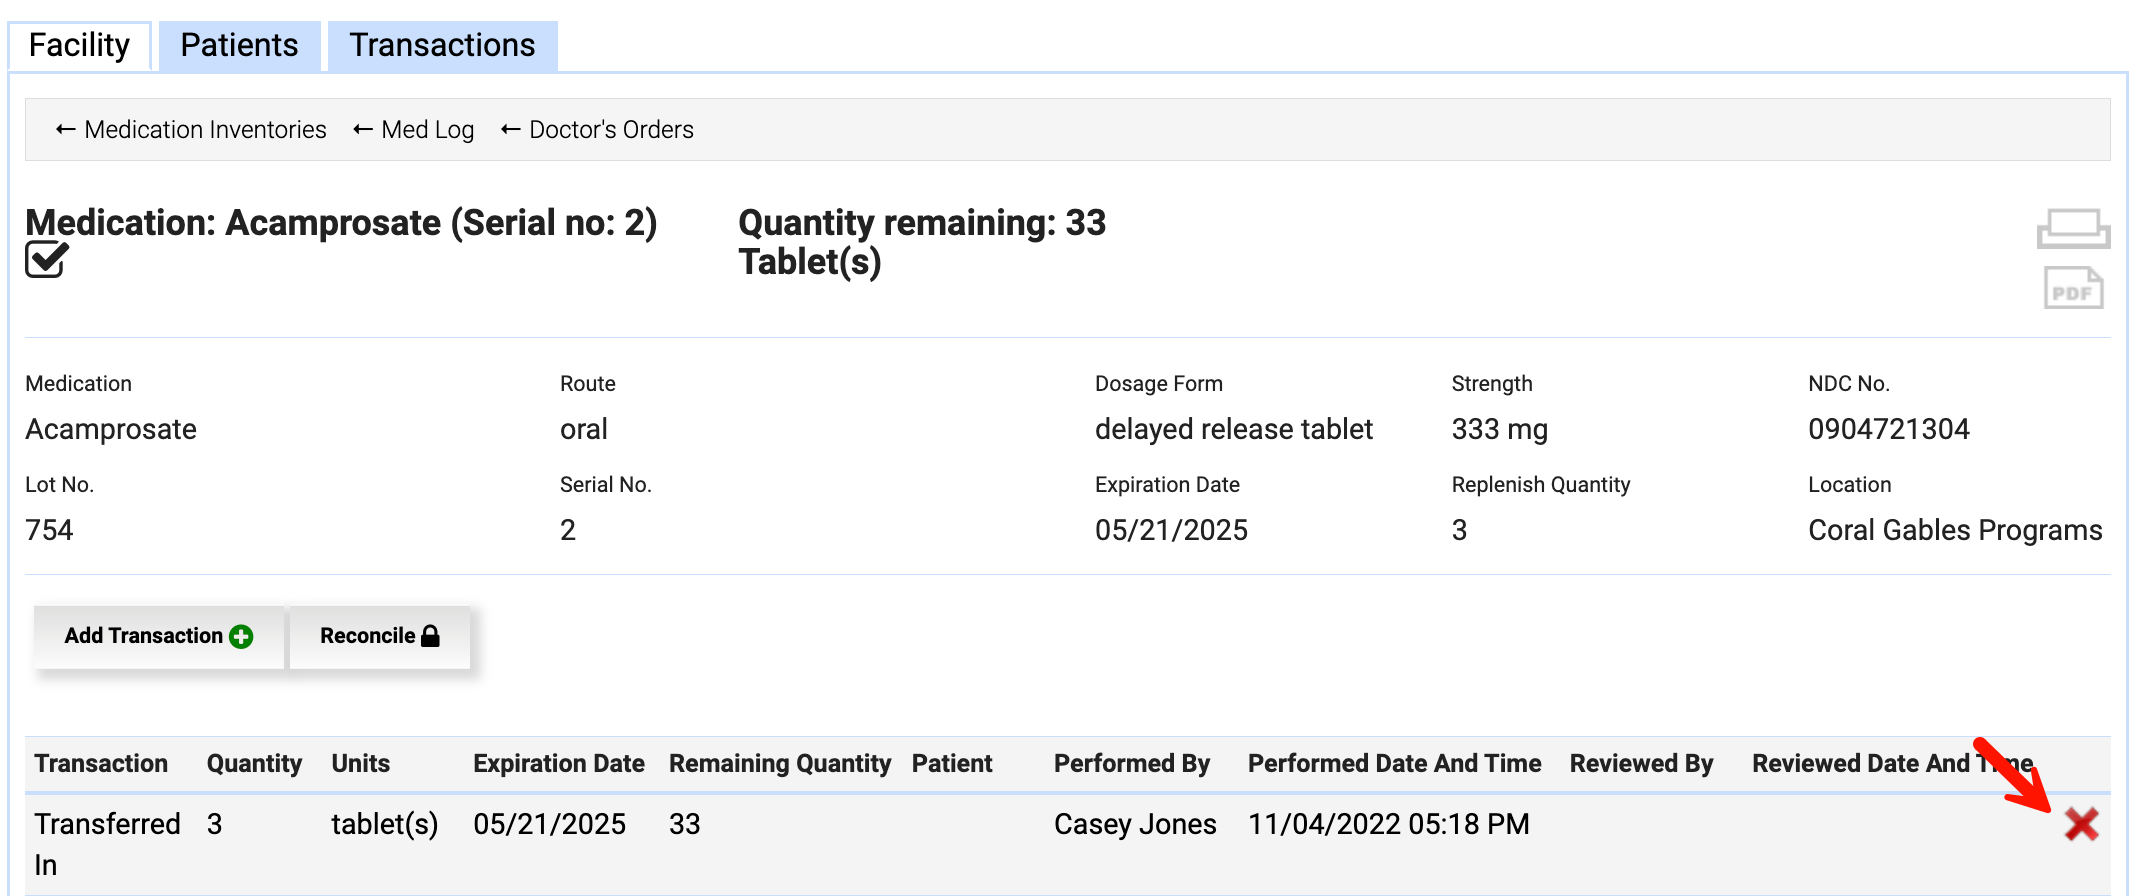Click the Reconcile lock icon
The width and height of the screenshot is (2144, 896).
431,636
